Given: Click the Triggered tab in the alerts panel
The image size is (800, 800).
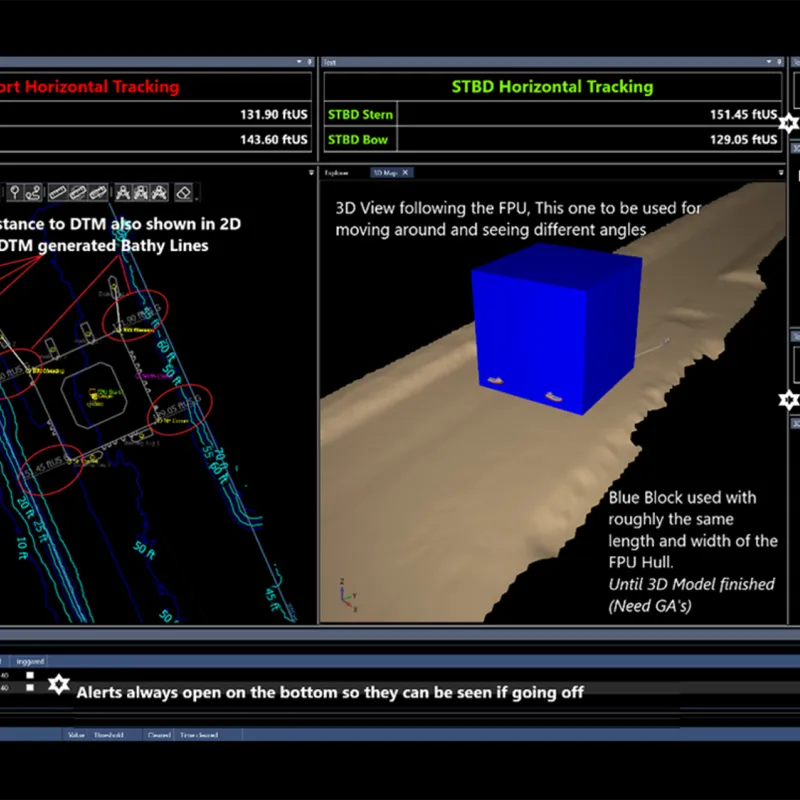Looking at the screenshot, I should coord(30,661).
